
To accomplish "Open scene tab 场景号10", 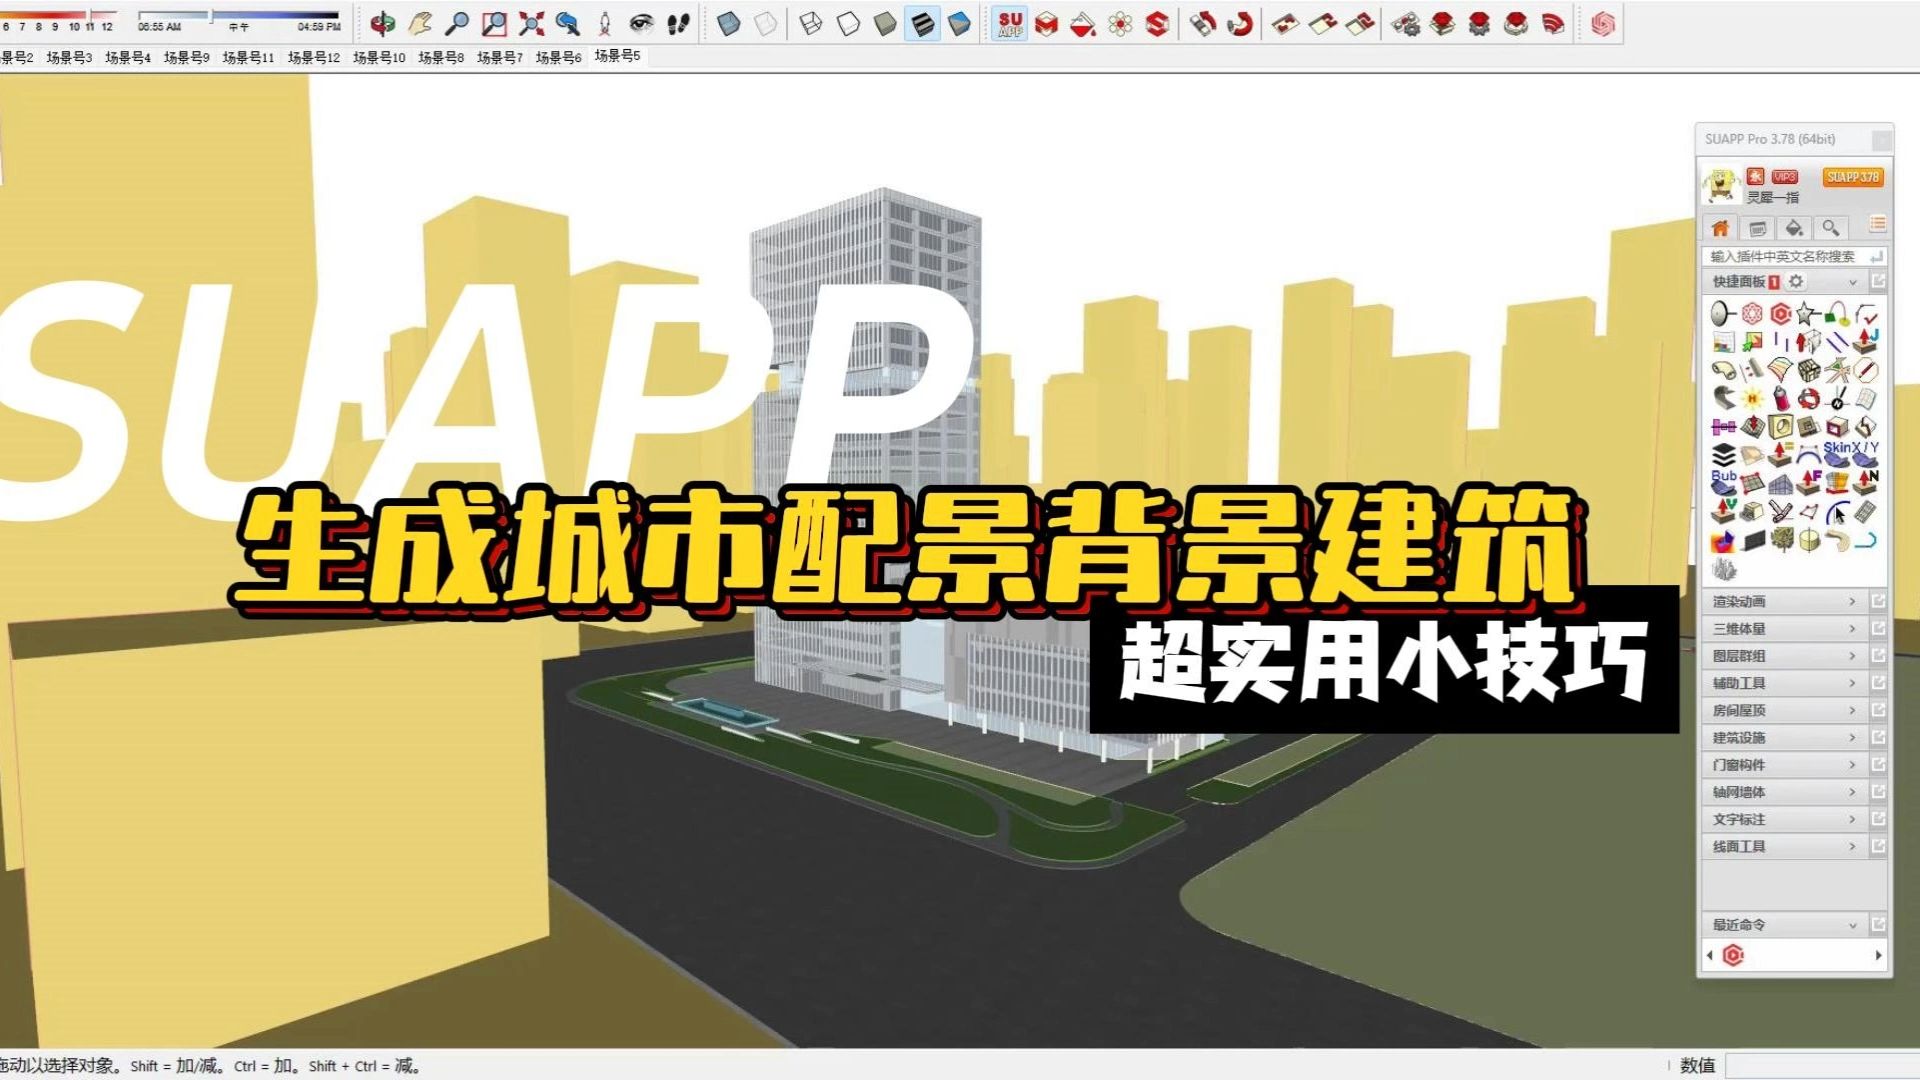I will click(379, 58).
